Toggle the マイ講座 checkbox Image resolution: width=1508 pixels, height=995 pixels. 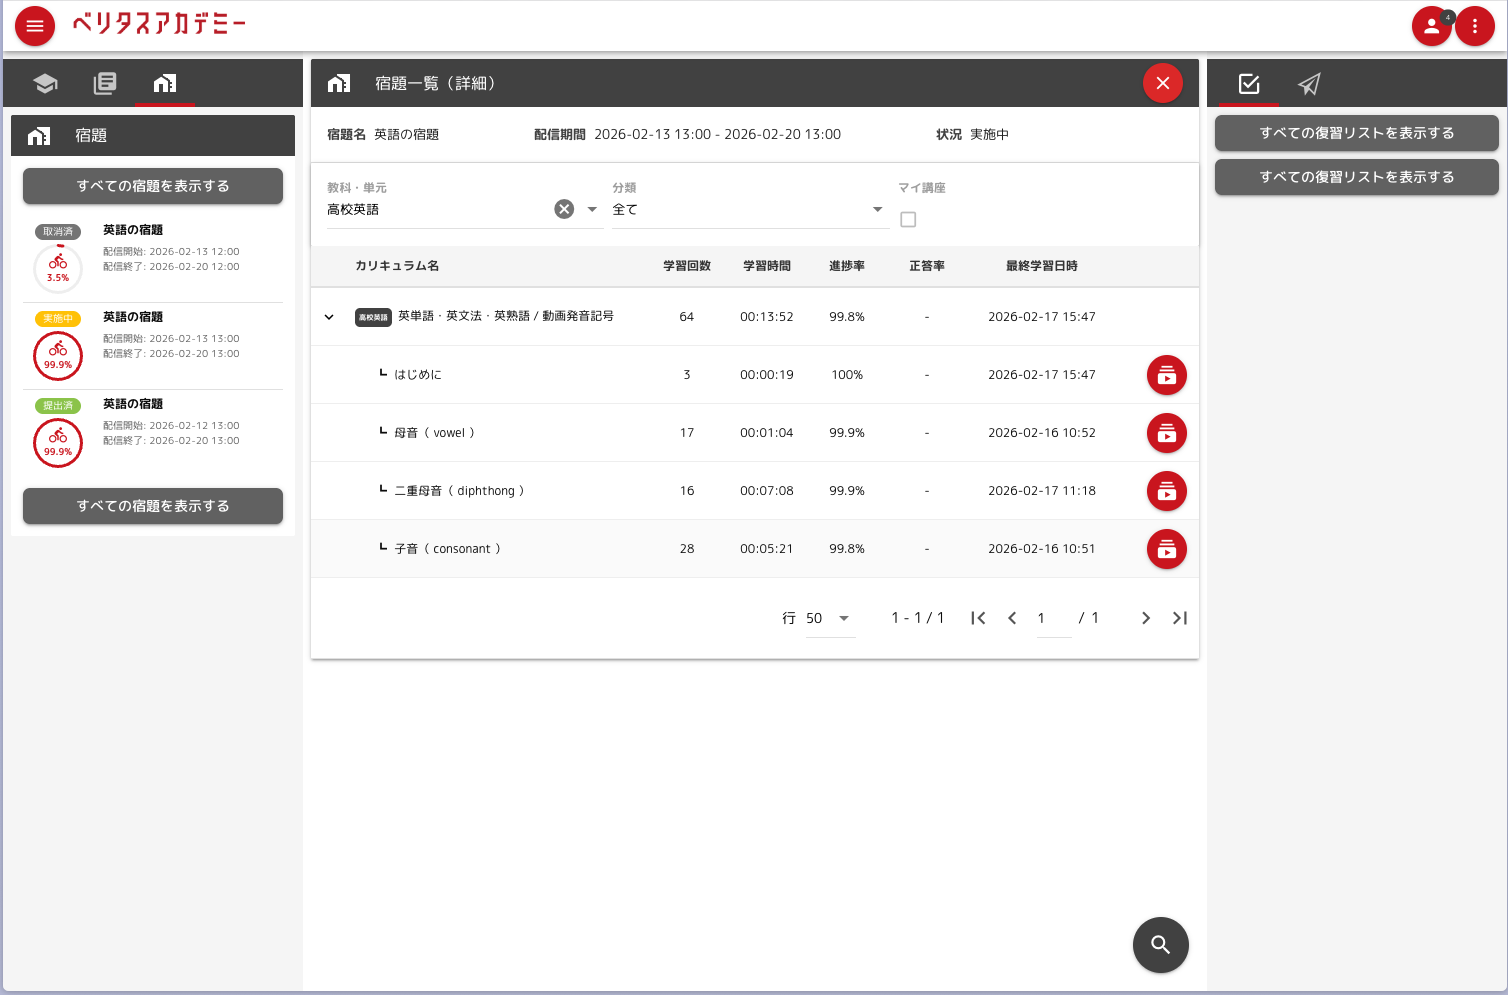point(908,219)
